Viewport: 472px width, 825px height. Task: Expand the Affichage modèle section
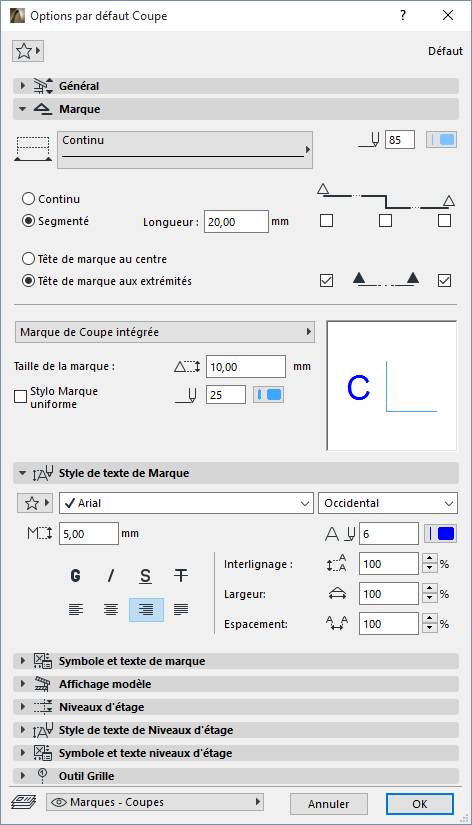[23, 684]
